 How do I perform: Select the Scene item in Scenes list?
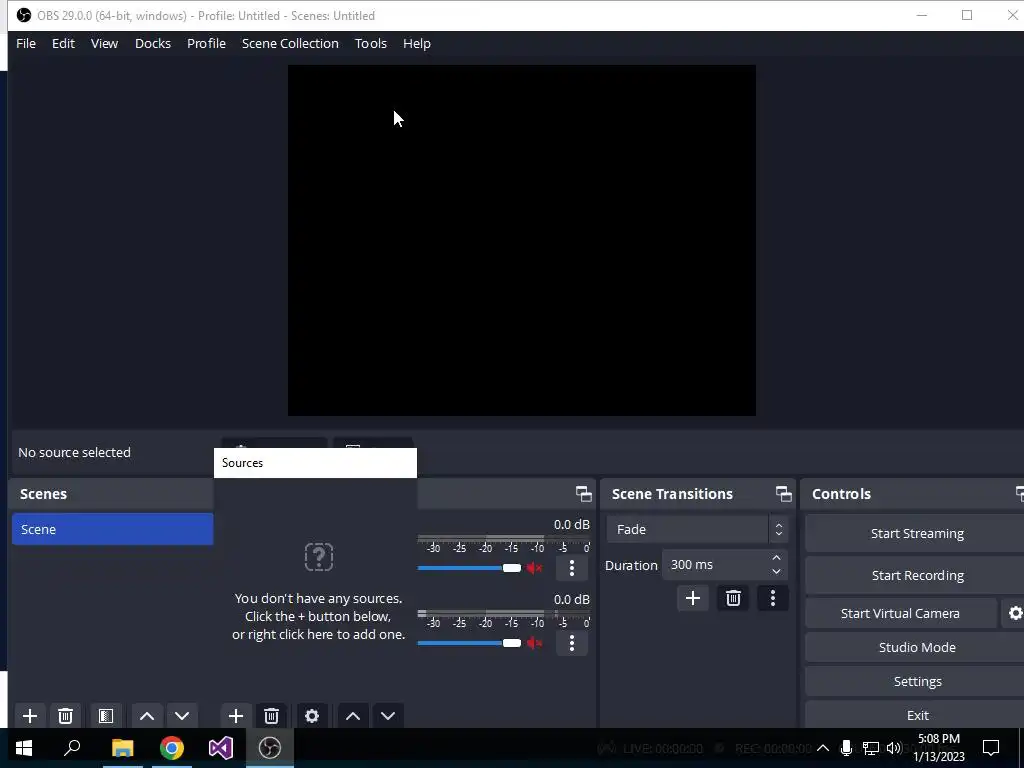tap(112, 529)
